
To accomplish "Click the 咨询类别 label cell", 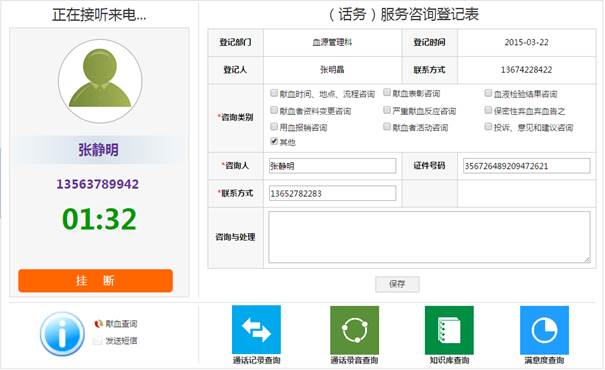I will 235,118.
